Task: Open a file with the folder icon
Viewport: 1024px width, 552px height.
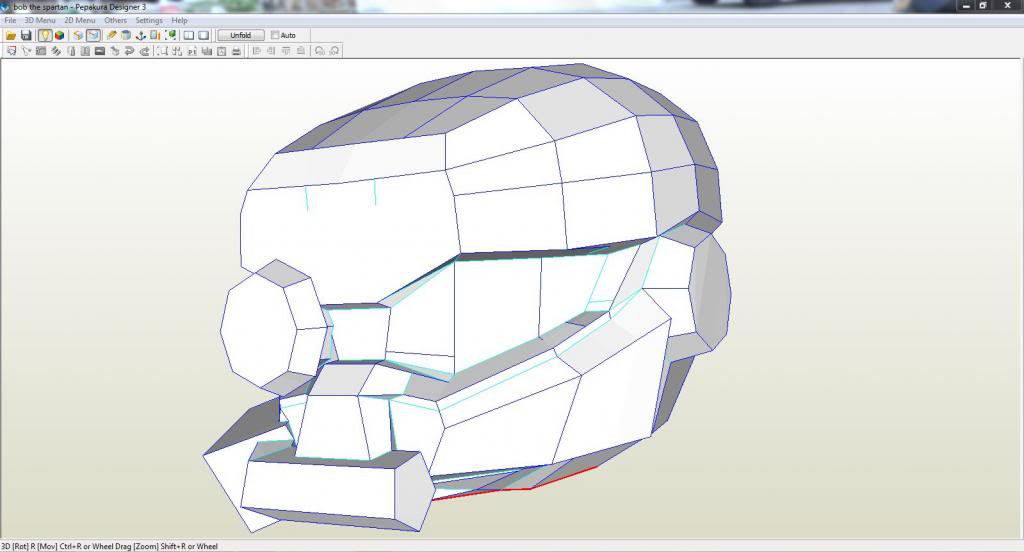Action: tap(11, 35)
